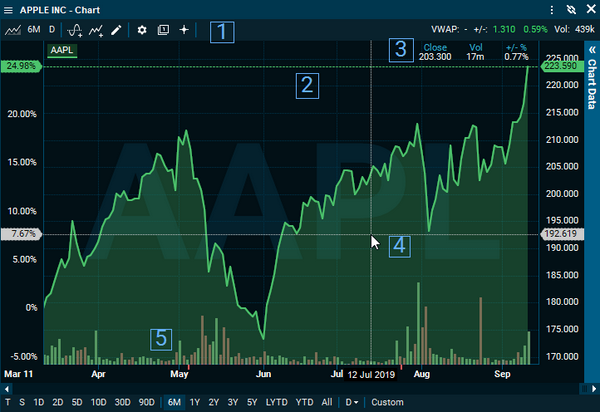This screenshot has height=413, width=601.
Task: Switch to 90D range
Action: 146,402
